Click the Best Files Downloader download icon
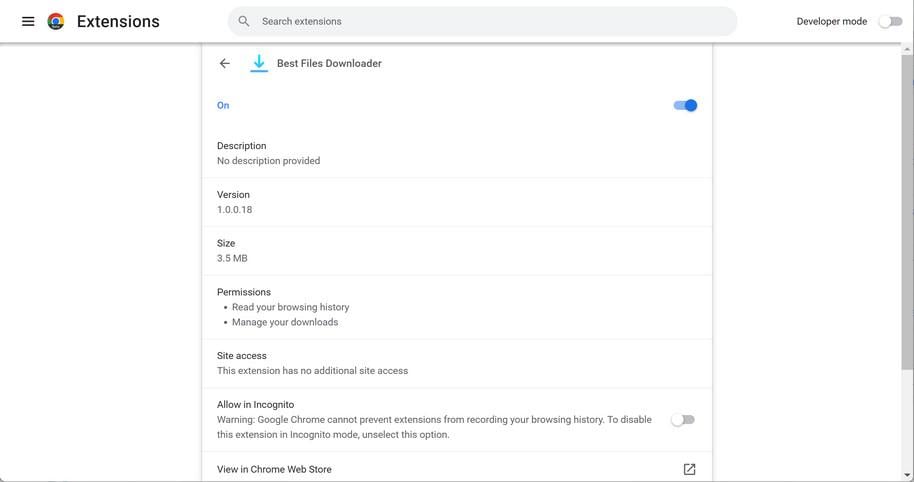 pyautogui.click(x=259, y=63)
